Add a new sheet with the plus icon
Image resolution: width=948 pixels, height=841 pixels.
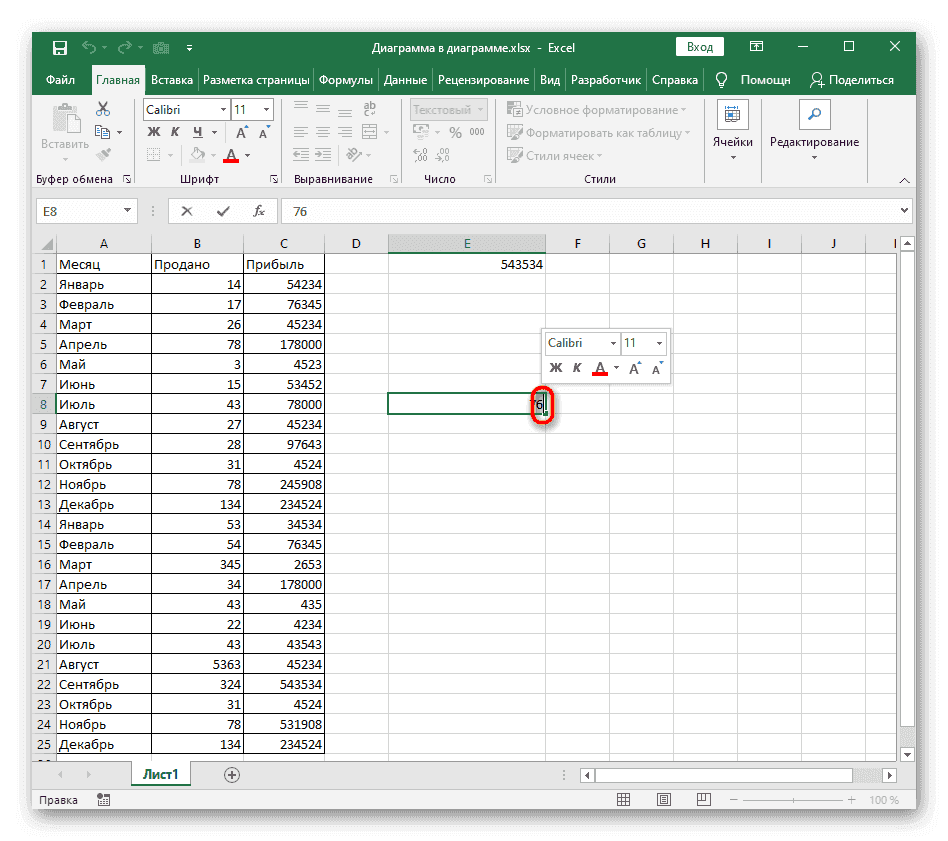coord(232,774)
